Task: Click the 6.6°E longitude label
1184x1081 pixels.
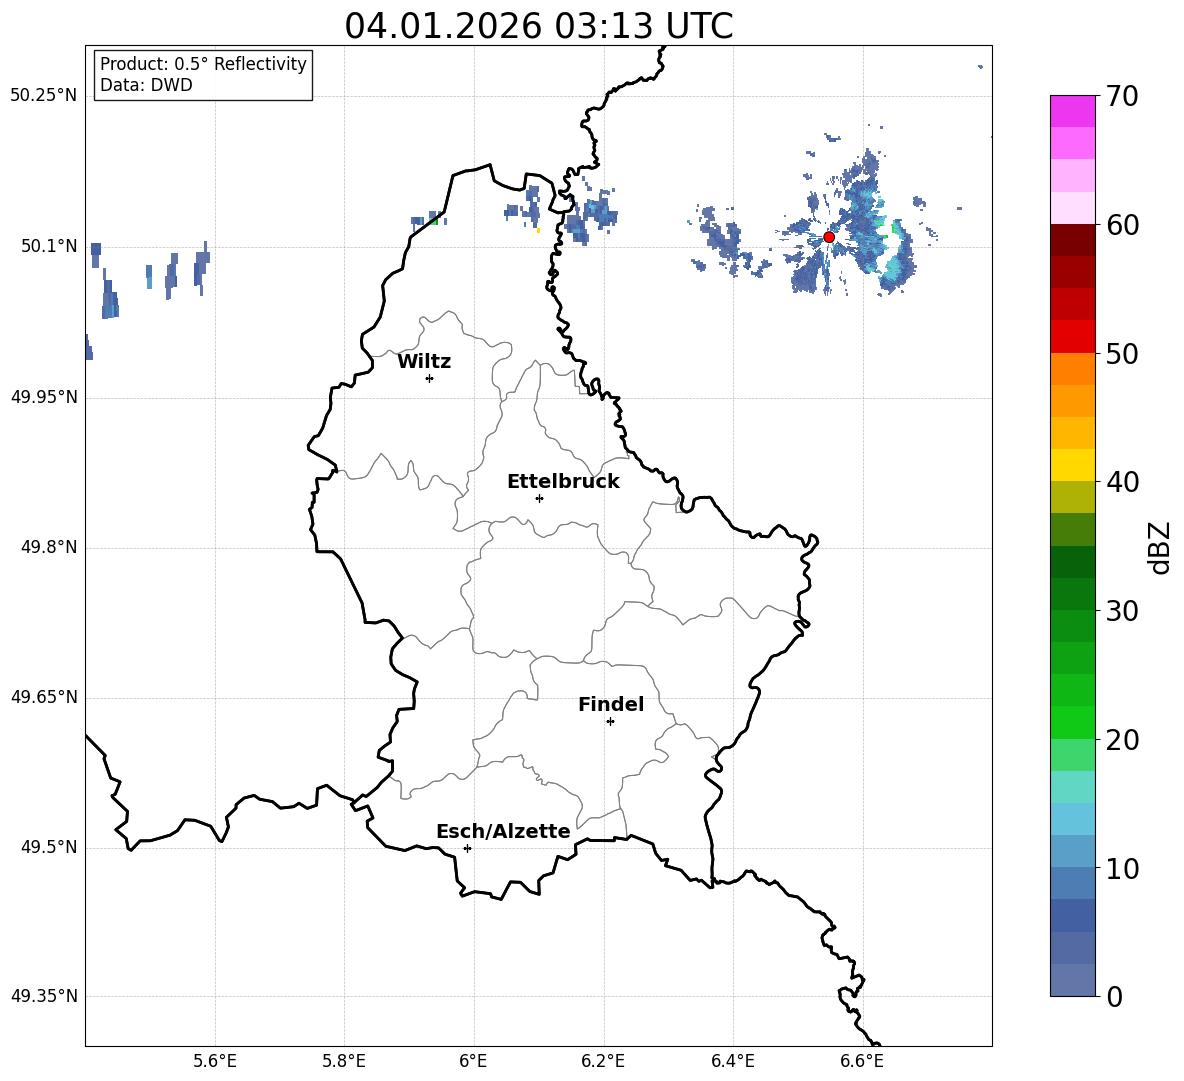Action: pyautogui.click(x=862, y=1061)
